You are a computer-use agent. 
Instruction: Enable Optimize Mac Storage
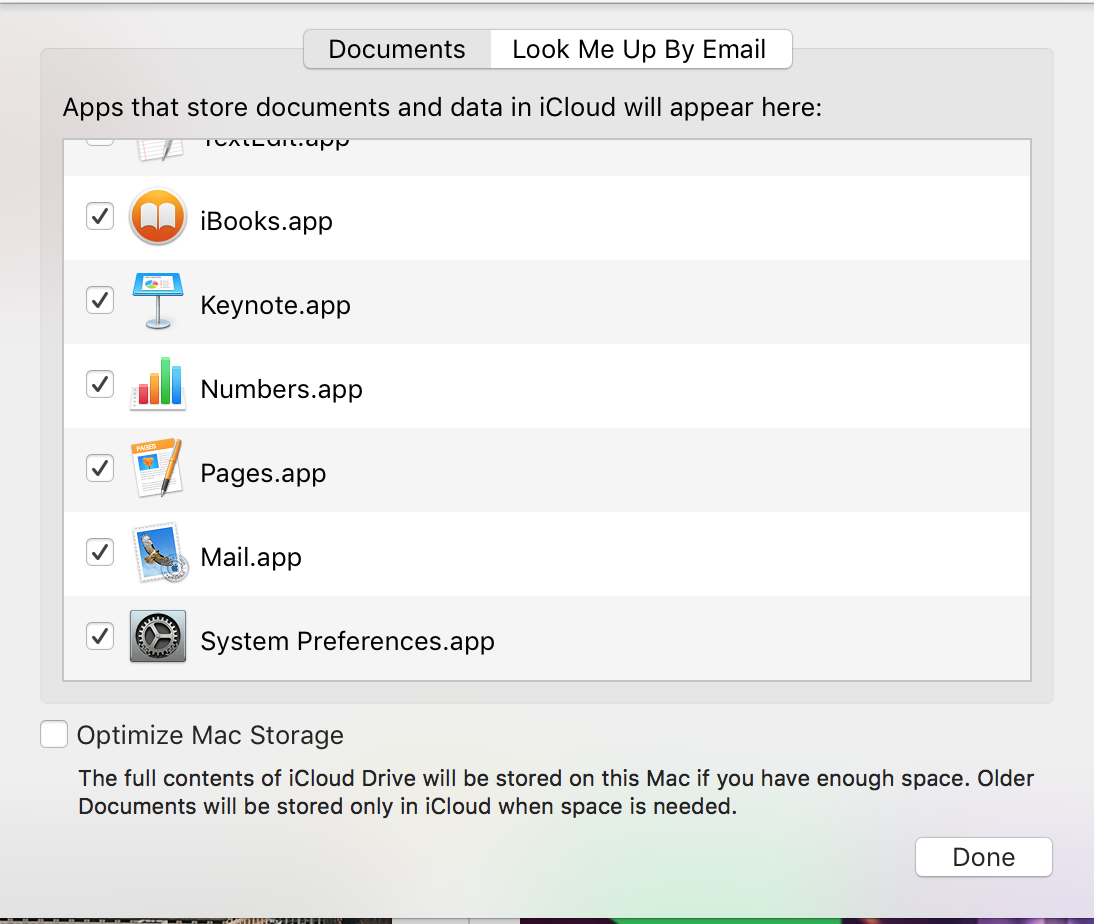click(x=54, y=735)
